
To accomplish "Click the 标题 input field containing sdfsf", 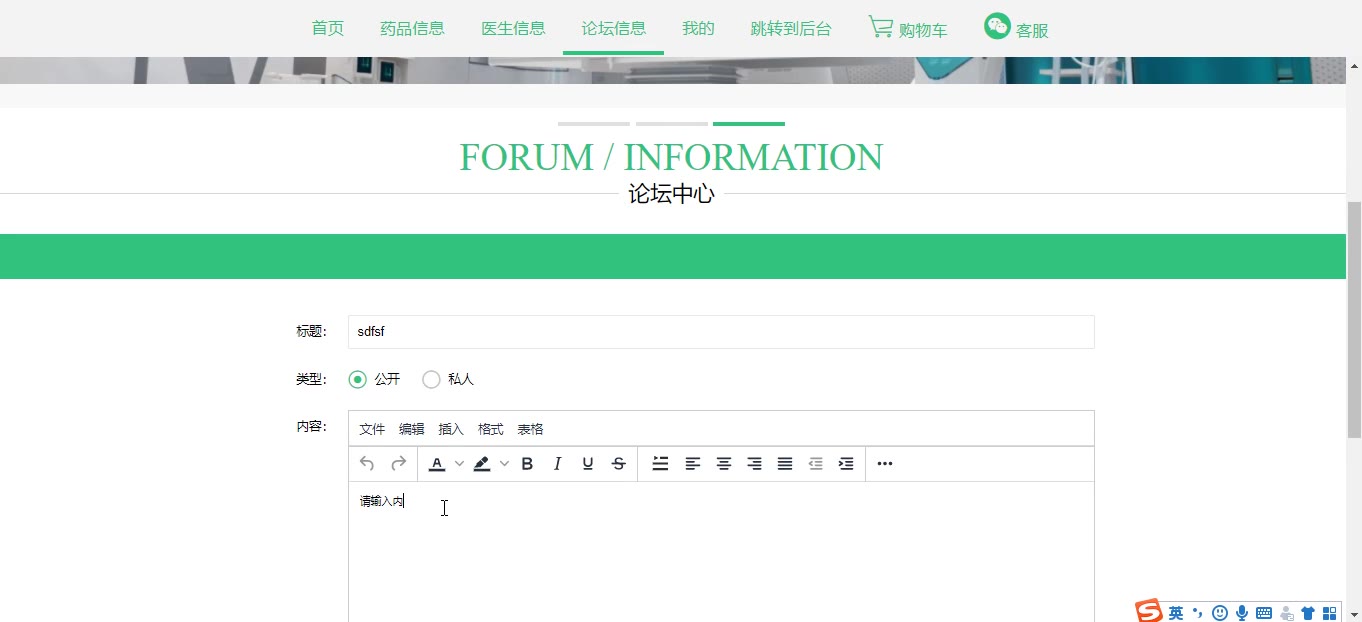I will [x=720, y=332].
